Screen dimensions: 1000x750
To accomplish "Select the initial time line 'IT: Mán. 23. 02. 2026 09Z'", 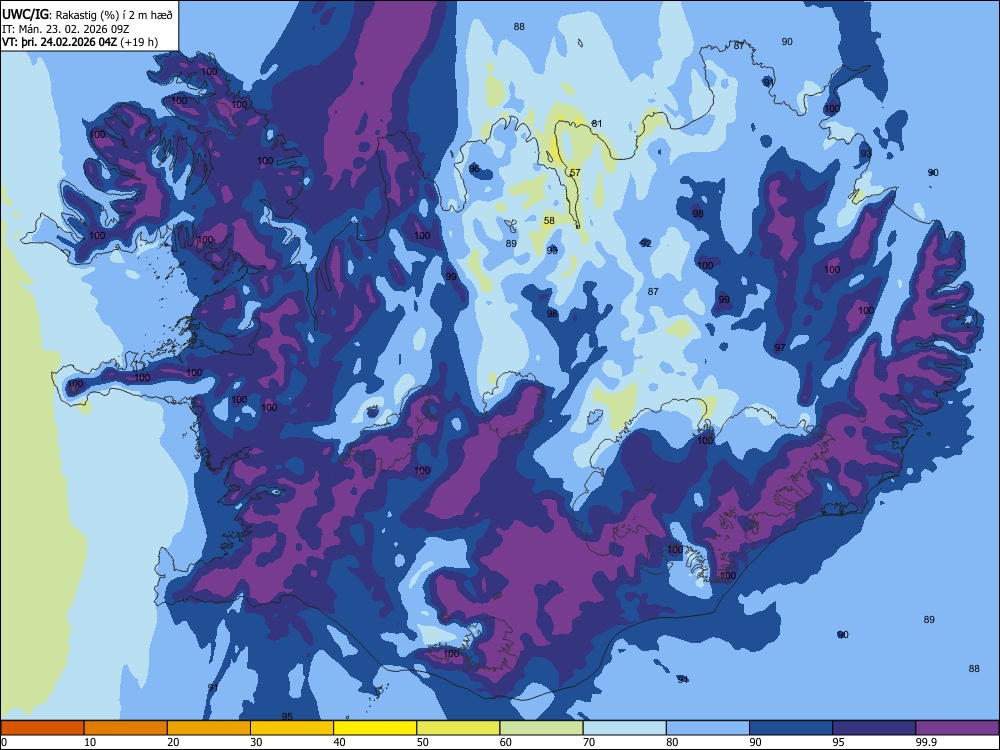I will [66, 29].
